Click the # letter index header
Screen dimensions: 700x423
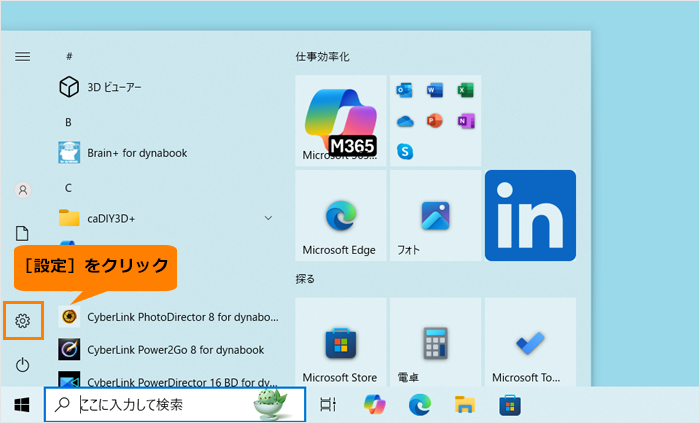pyautogui.click(x=69, y=56)
